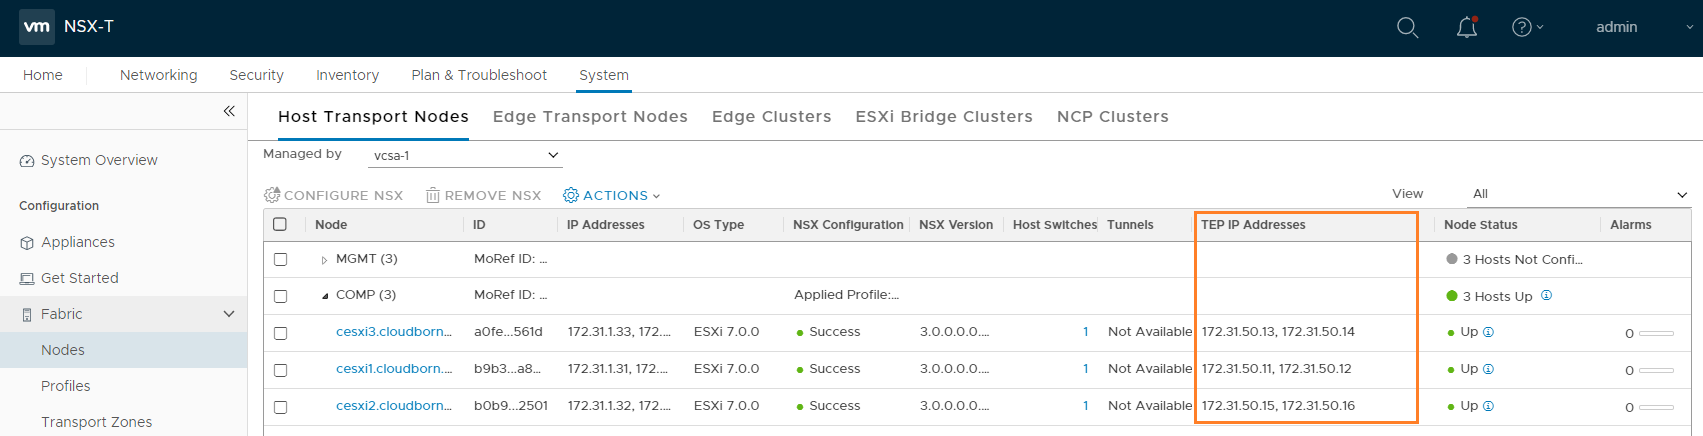Open the cesxi2.cloudborn host link
The width and height of the screenshot is (1703, 436).
[394, 406]
